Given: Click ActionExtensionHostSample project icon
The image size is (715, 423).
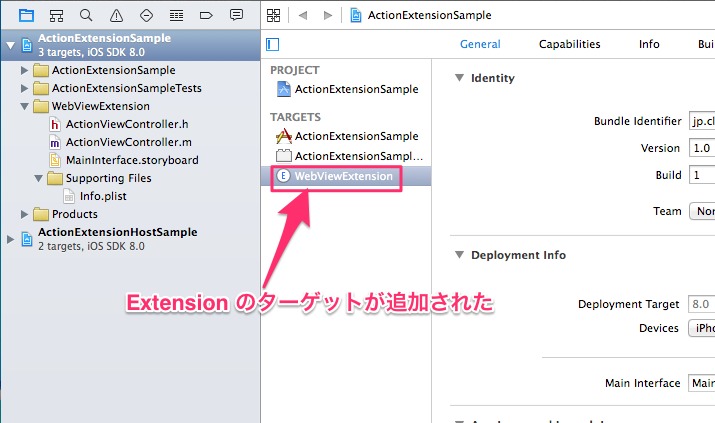Looking at the screenshot, I should coord(27,239).
